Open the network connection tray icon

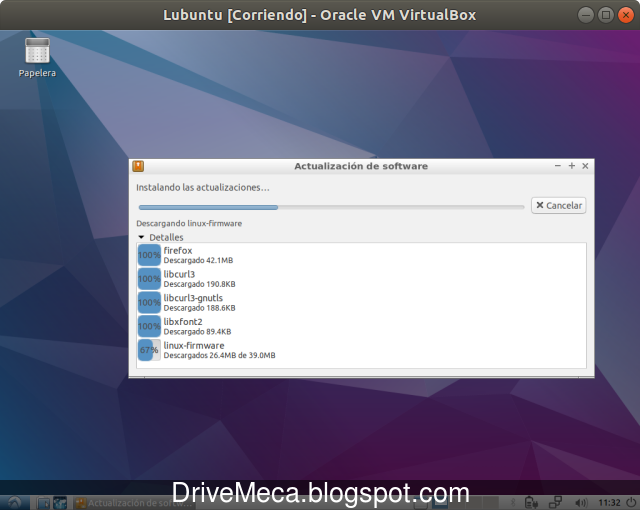pos(555,502)
